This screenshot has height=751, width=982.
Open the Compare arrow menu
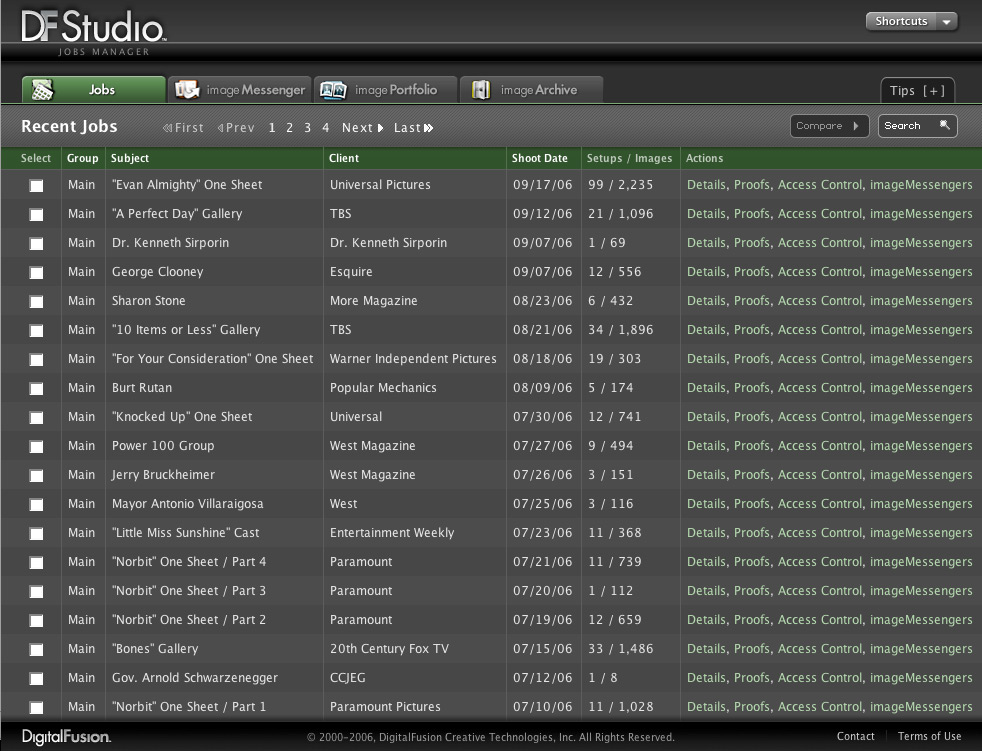coord(856,126)
